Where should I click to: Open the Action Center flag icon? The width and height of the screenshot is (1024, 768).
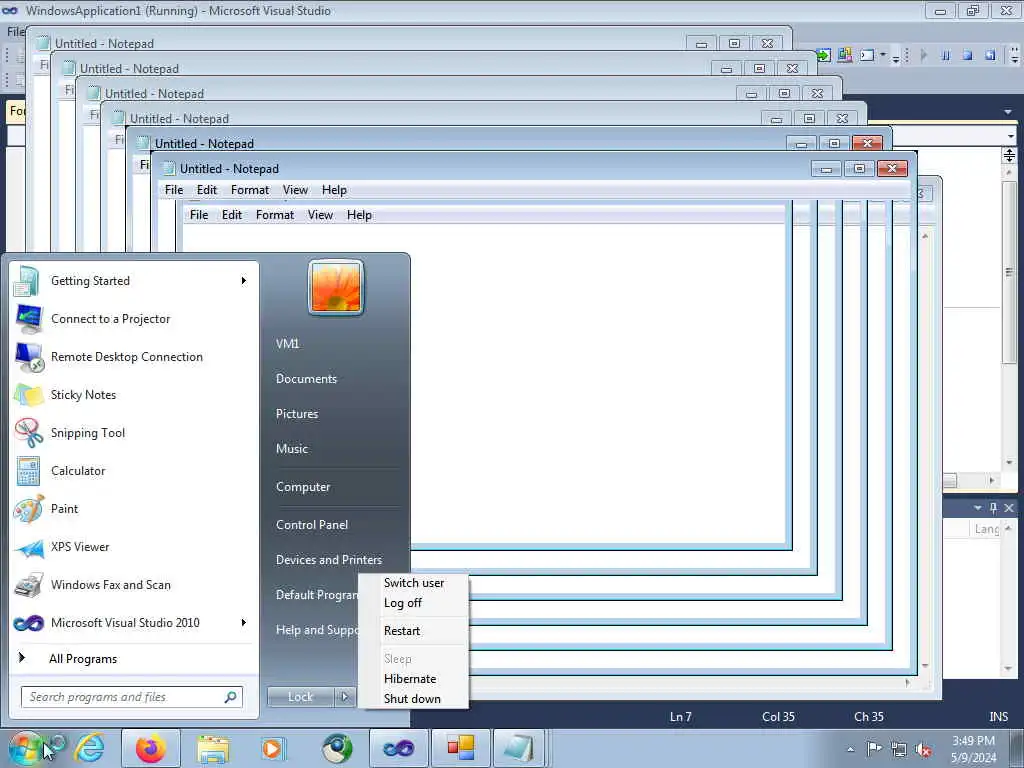(x=874, y=748)
